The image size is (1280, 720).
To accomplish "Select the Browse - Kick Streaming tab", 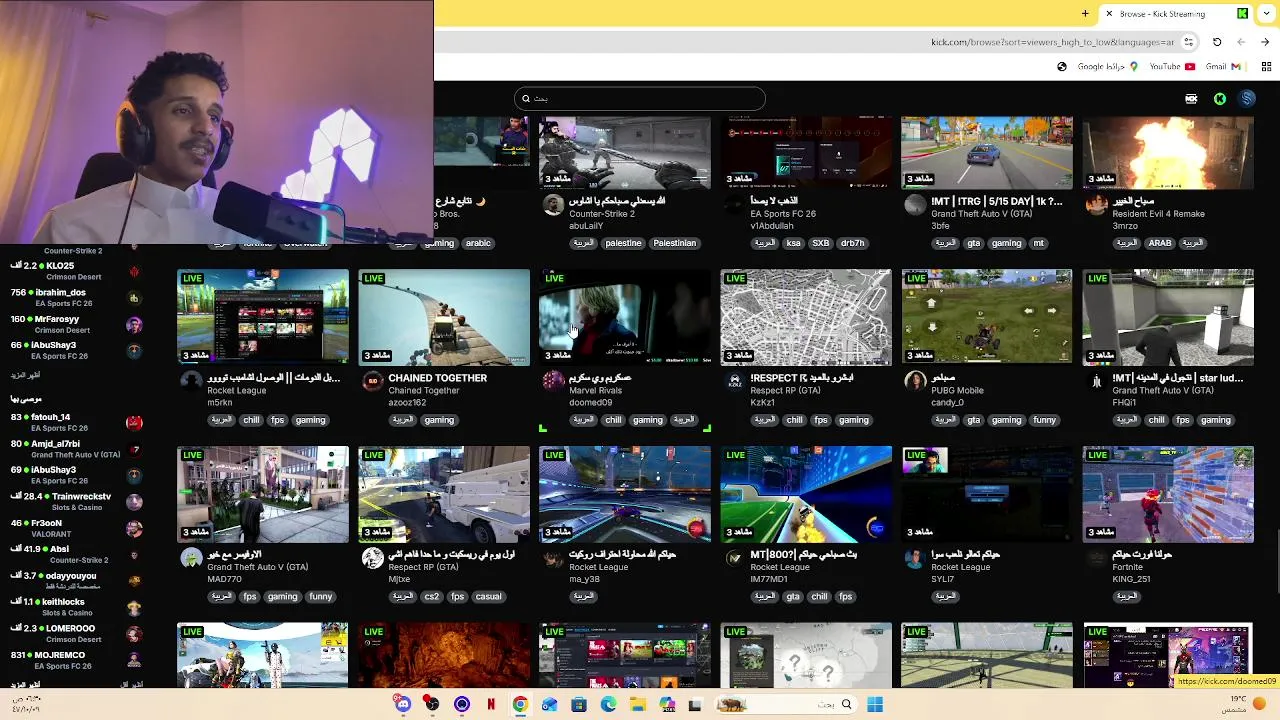I will pos(1176,14).
